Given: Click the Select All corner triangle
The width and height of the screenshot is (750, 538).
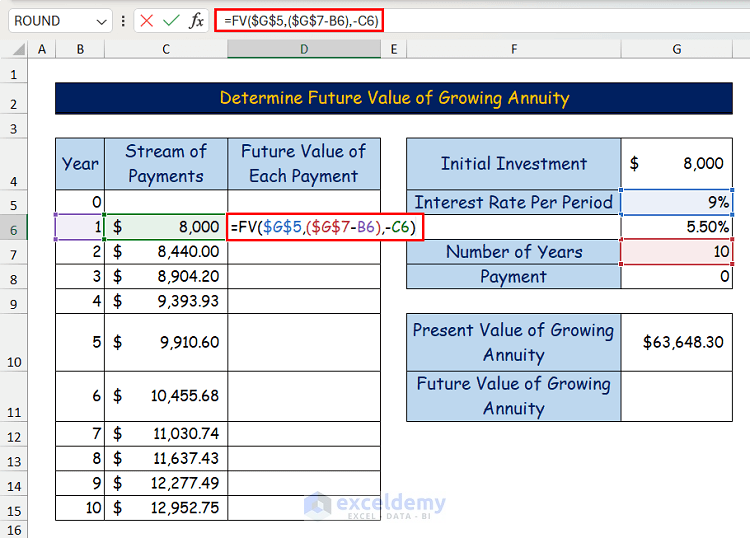Looking at the screenshot, I should click(18, 49).
